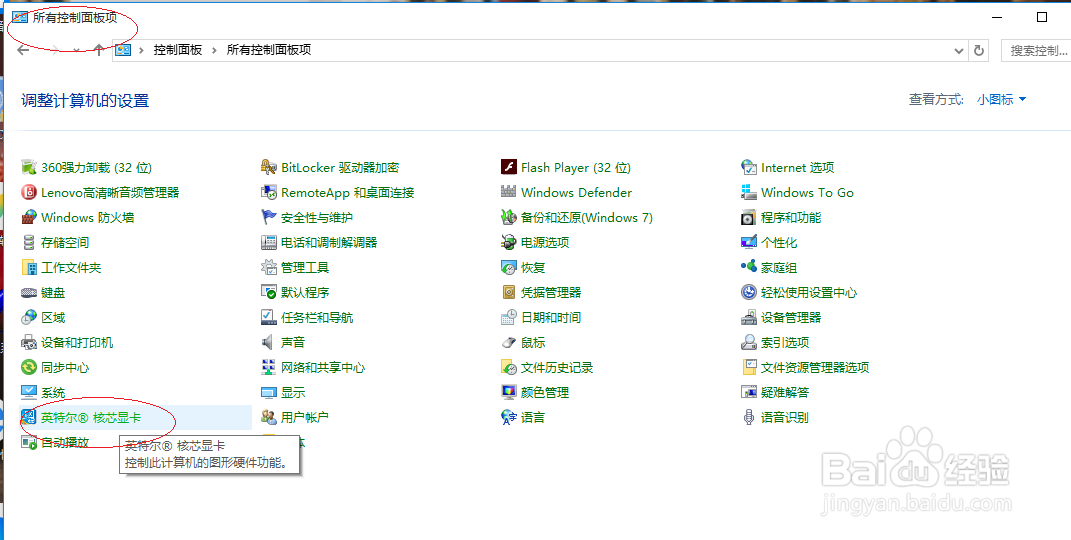Open 文件历史记录 icon
Viewport: 1071px width, 540px height.
[508, 367]
